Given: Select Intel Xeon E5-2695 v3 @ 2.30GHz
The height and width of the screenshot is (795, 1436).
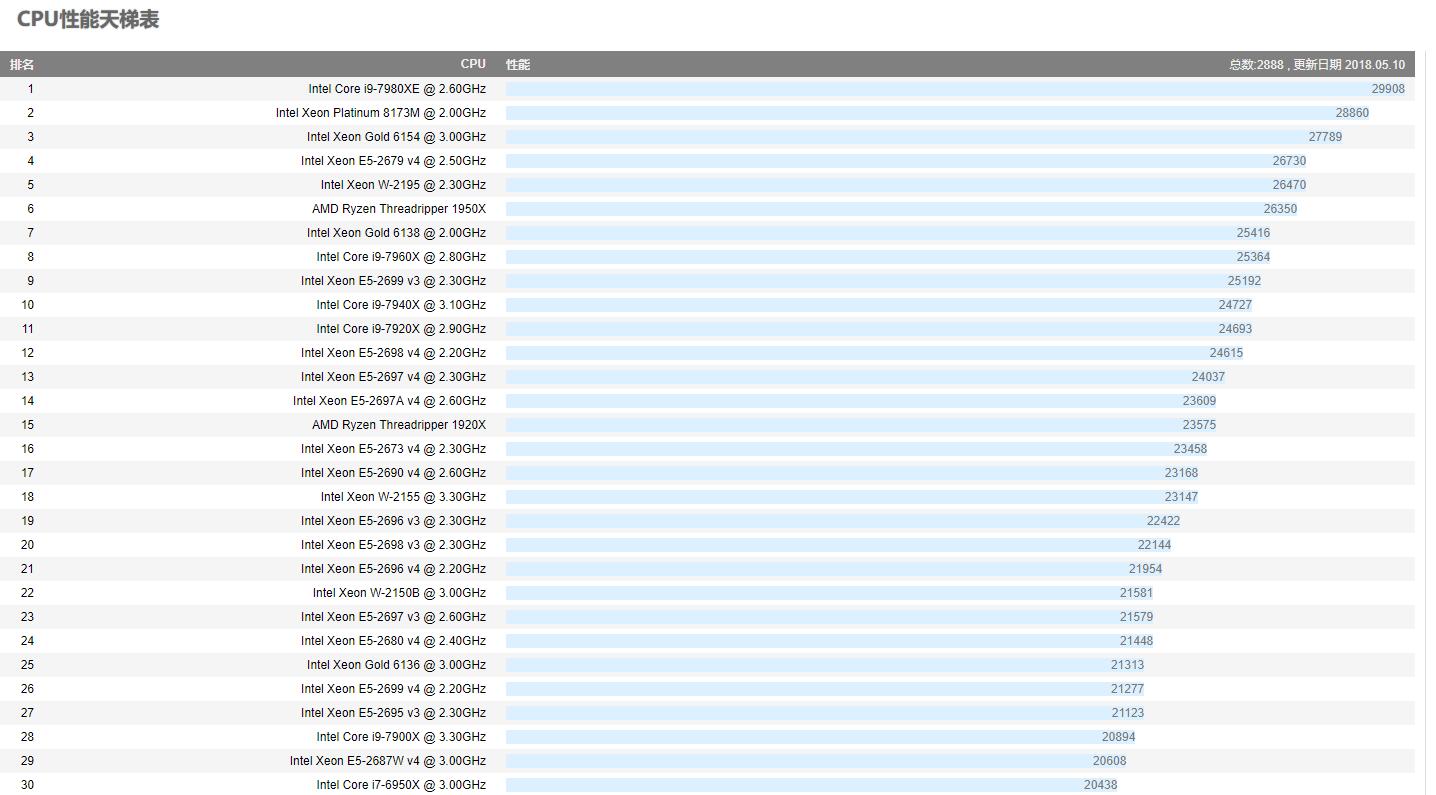Looking at the screenshot, I should point(393,713).
